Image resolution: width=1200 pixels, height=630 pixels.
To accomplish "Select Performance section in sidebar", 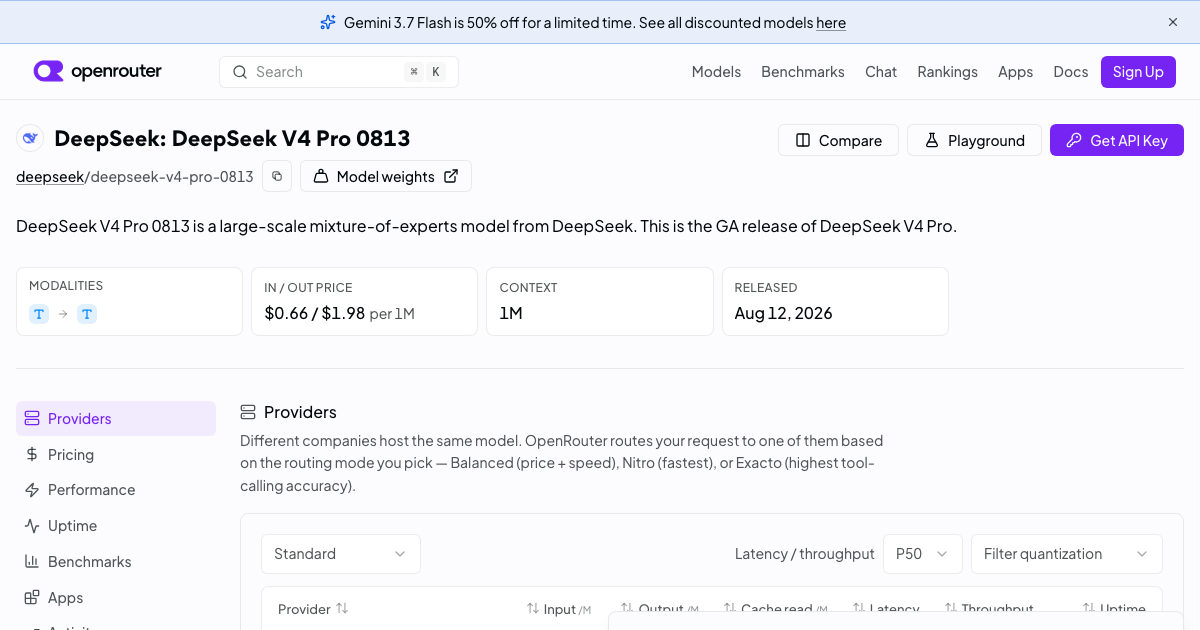I will click(x=116, y=490).
